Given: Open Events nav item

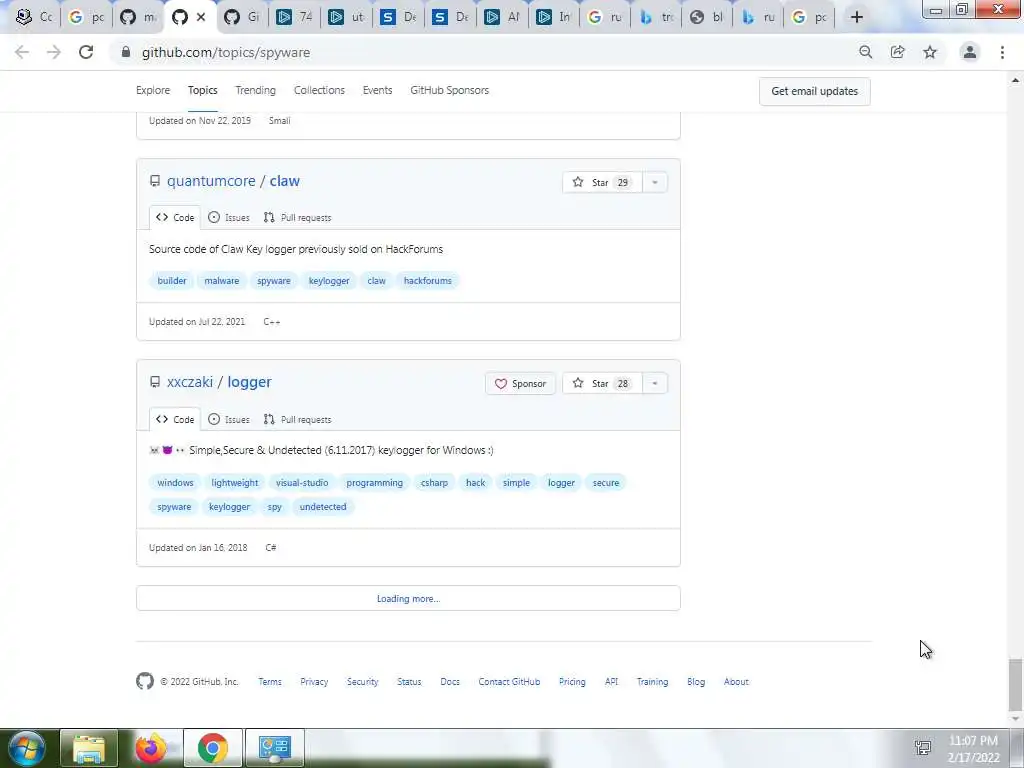Looking at the screenshot, I should click(377, 90).
